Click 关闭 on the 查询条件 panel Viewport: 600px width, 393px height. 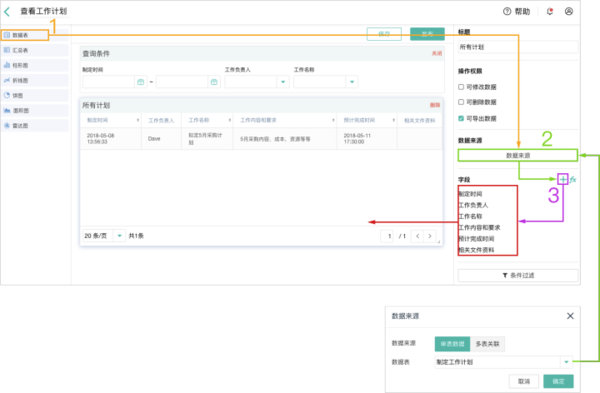pos(437,54)
